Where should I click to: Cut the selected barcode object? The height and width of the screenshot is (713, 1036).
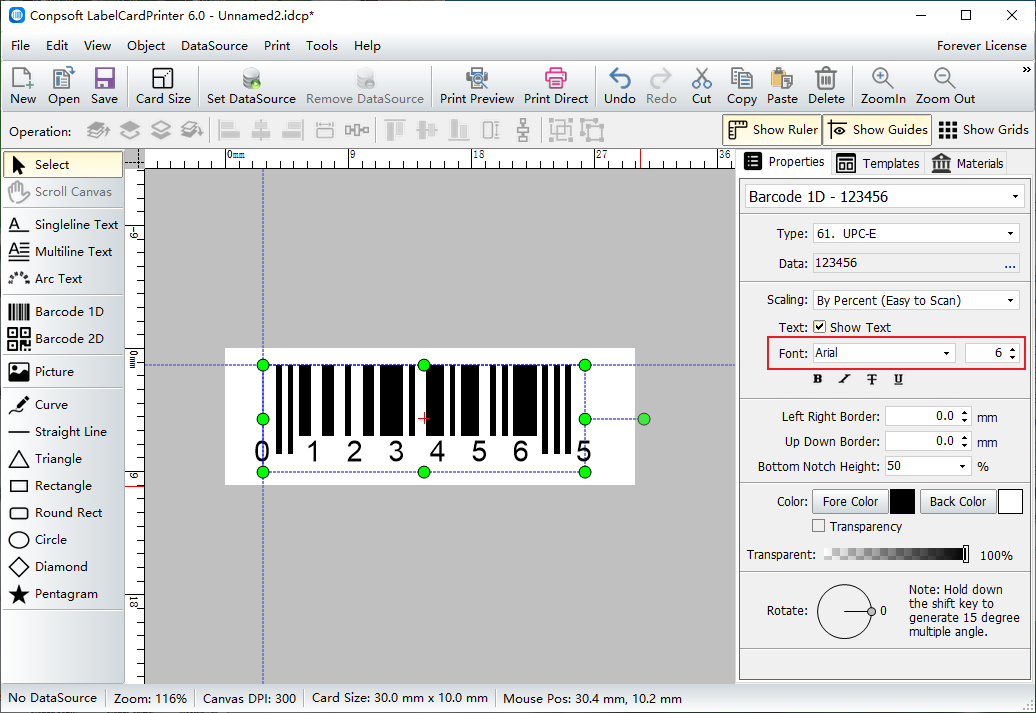(701, 86)
